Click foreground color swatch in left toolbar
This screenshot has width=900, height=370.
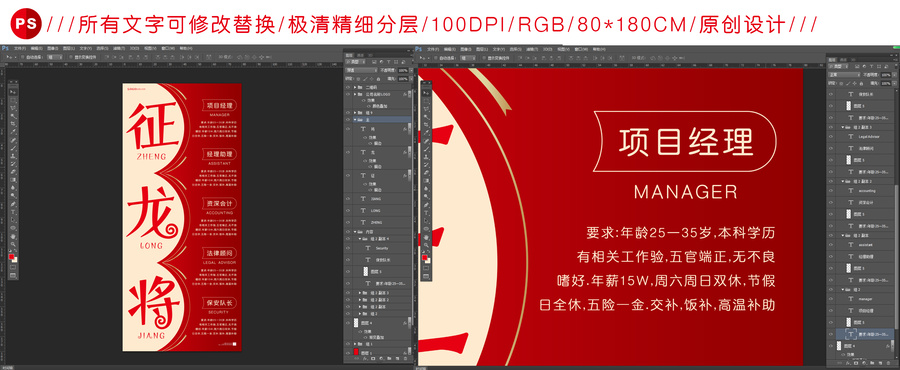[11, 256]
